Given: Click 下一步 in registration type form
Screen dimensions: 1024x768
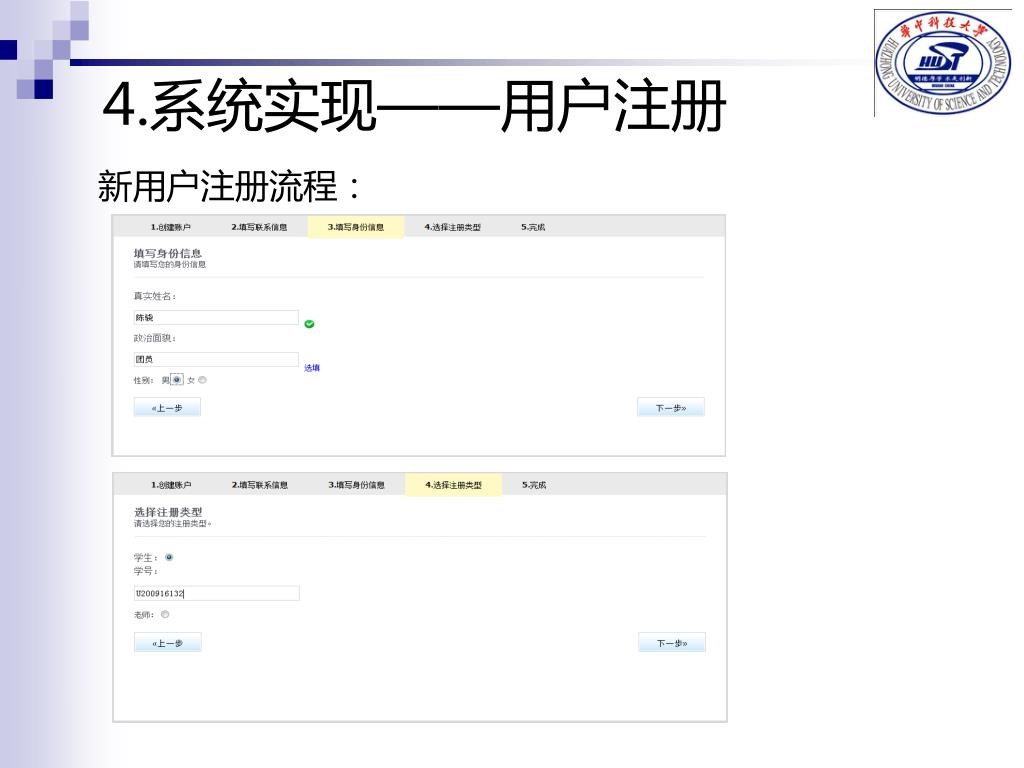Looking at the screenshot, I should [x=671, y=643].
